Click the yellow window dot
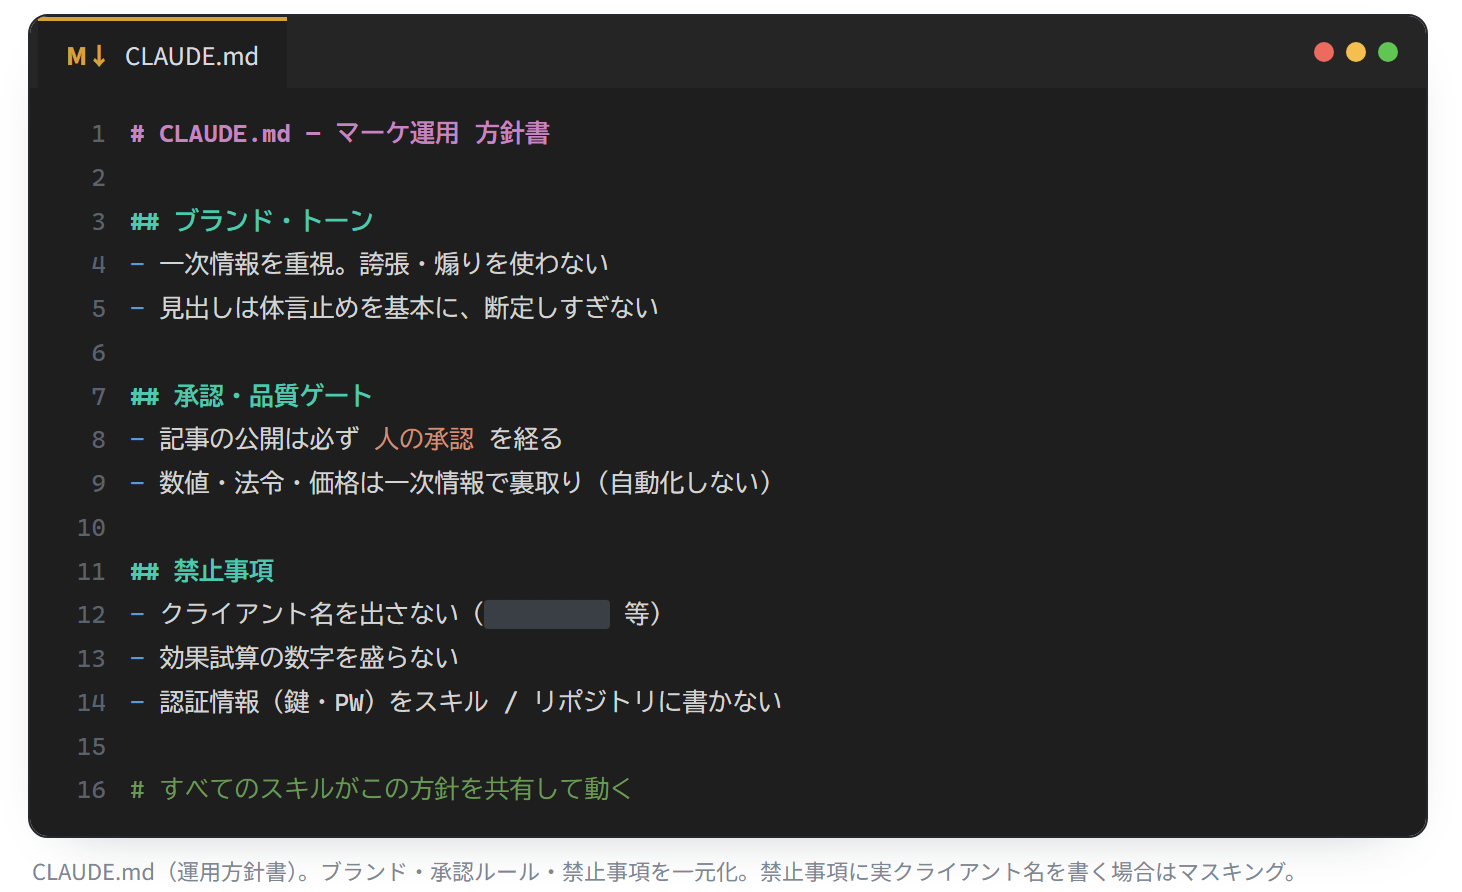 (x=1356, y=52)
